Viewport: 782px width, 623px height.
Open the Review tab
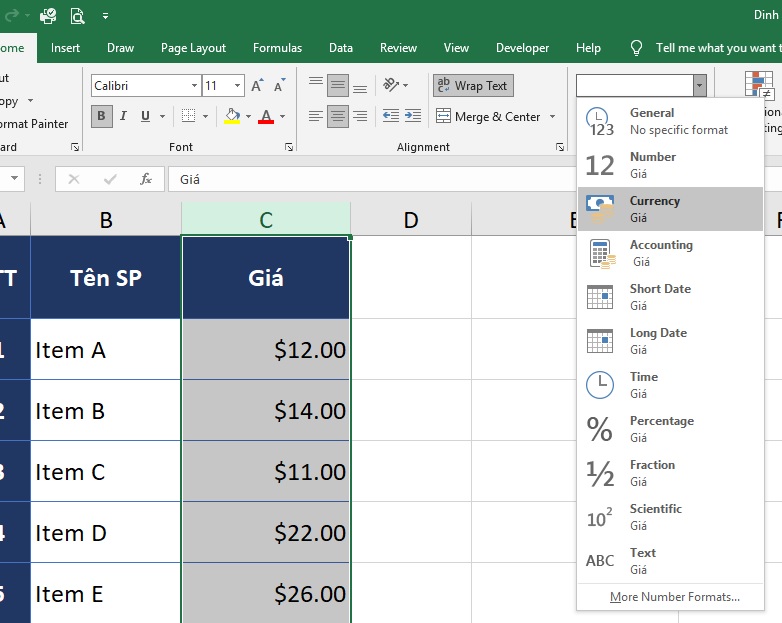pyautogui.click(x=398, y=48)
